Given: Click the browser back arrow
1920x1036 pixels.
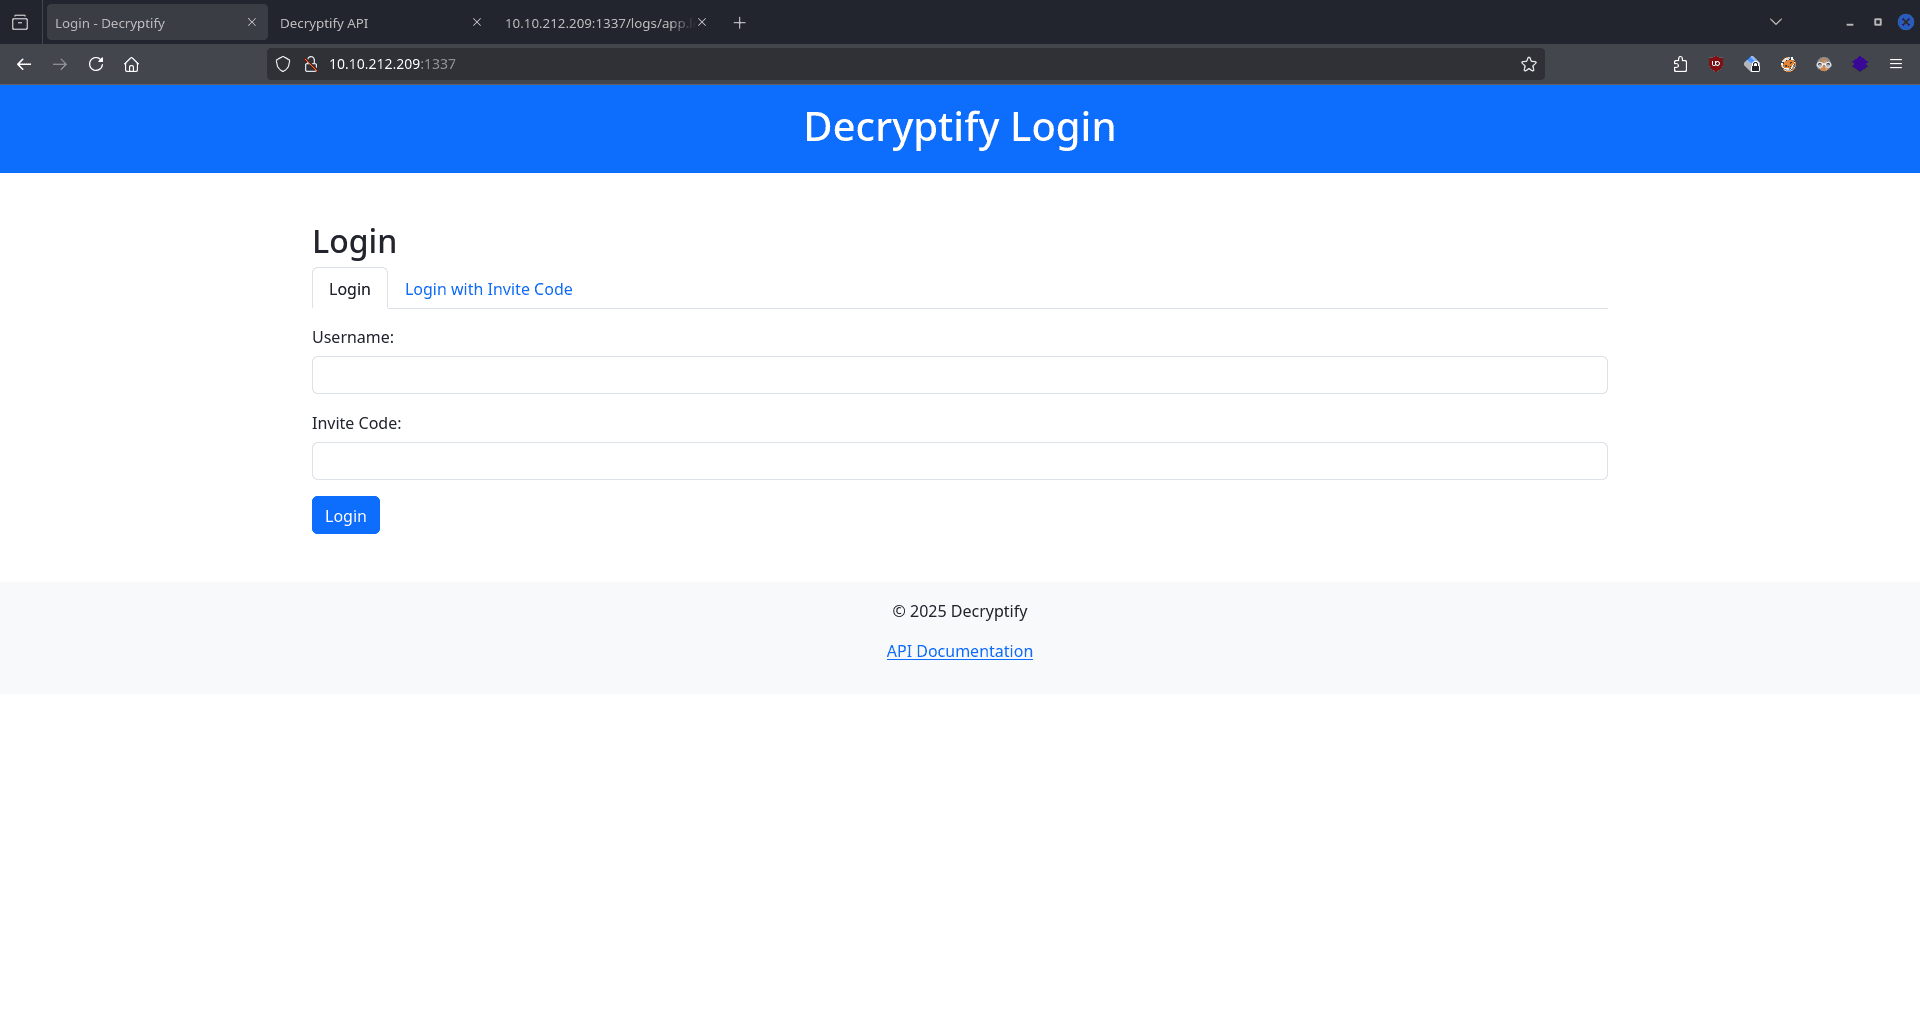Looking at the screenshot, I should tap(24, 64).
